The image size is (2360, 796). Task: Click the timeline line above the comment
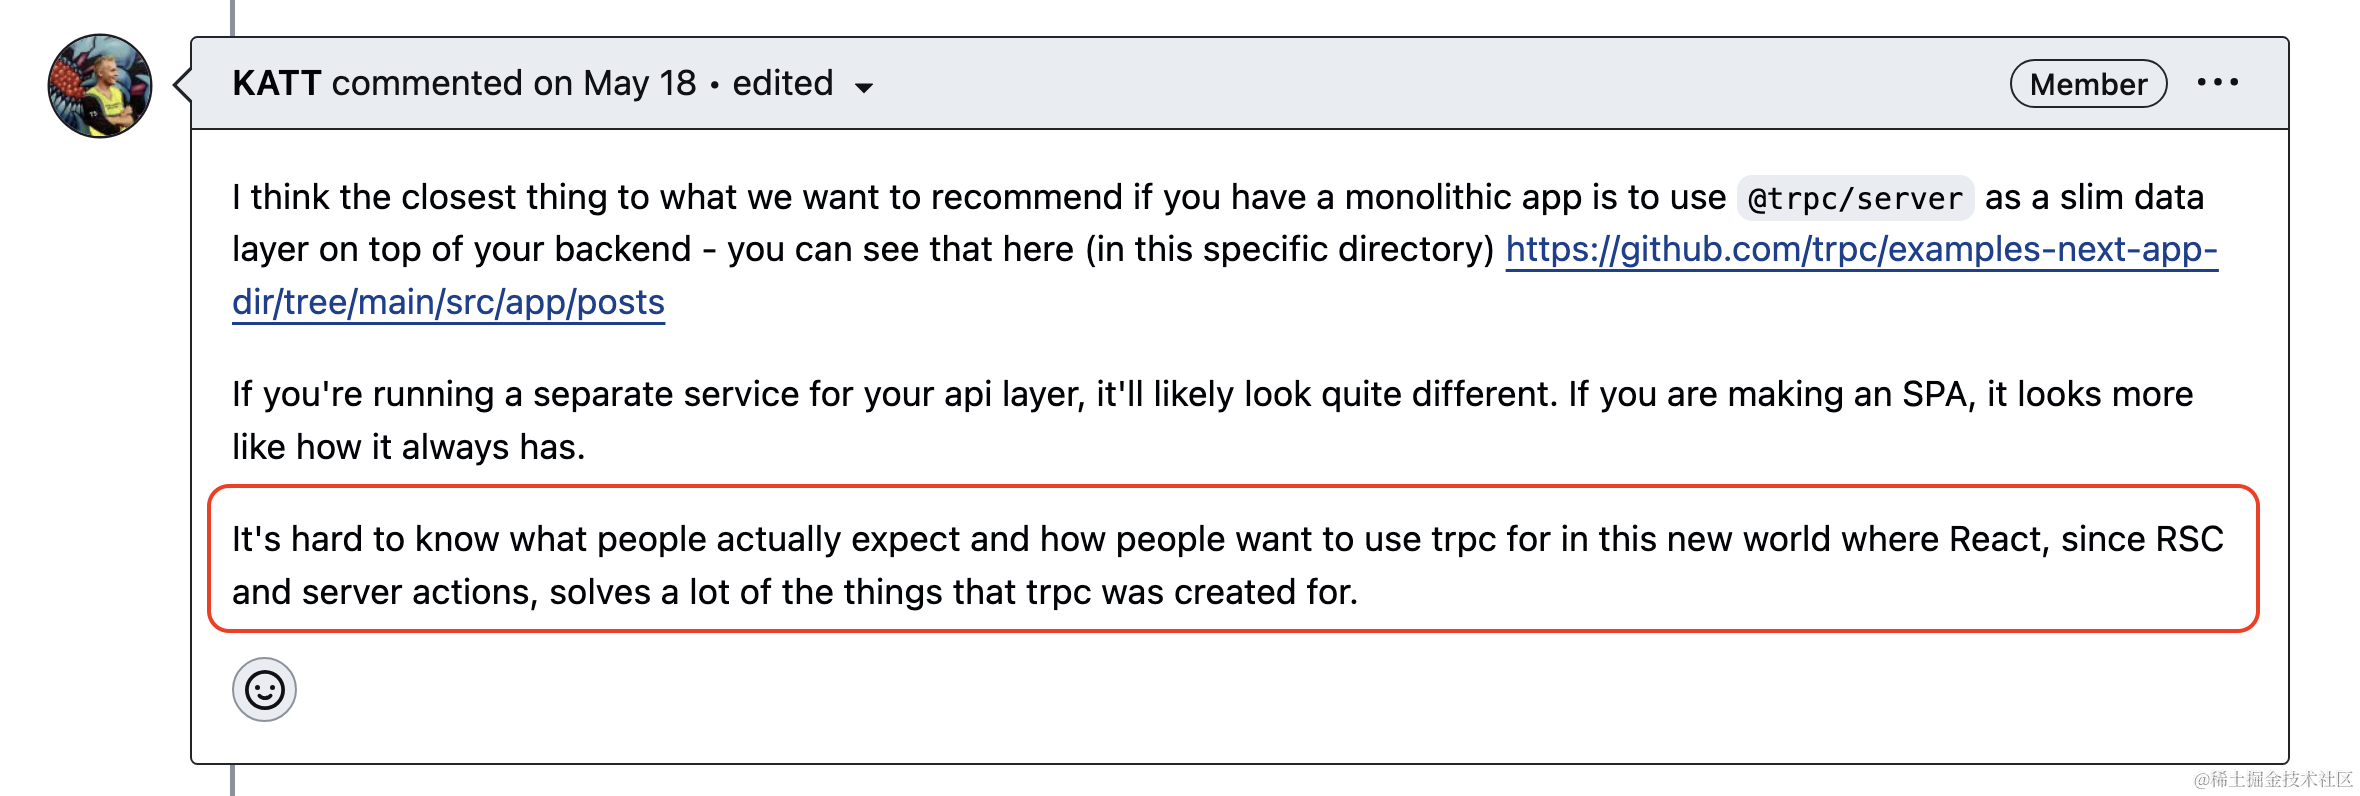click(232, 17)
